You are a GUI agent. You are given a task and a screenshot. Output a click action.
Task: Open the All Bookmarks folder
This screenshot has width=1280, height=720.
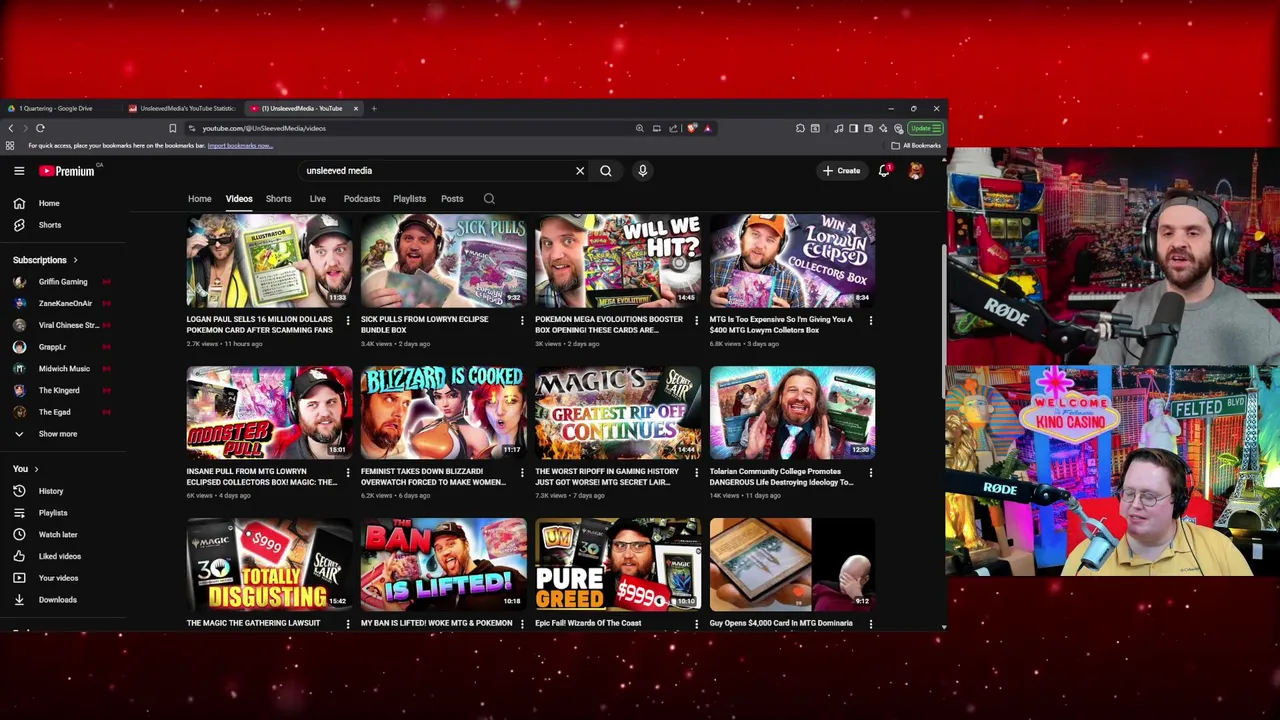point(916,146)
